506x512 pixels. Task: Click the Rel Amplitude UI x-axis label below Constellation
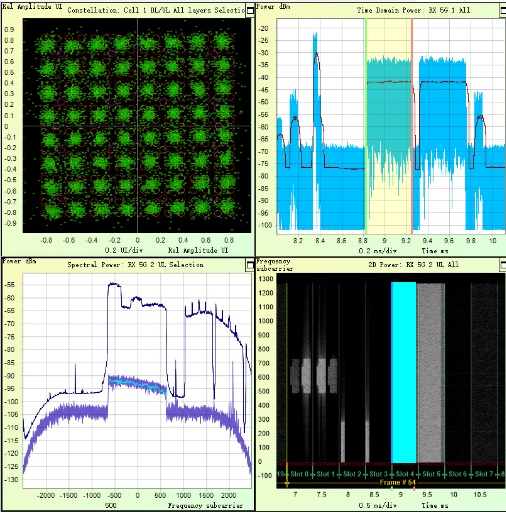(x=198, y=250)
